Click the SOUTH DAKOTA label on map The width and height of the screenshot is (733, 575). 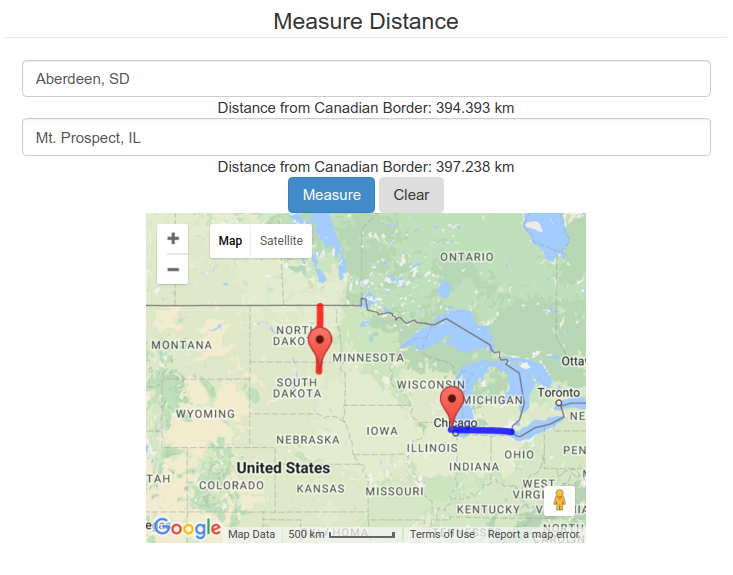pyautogui.click(x=297, y=388)
